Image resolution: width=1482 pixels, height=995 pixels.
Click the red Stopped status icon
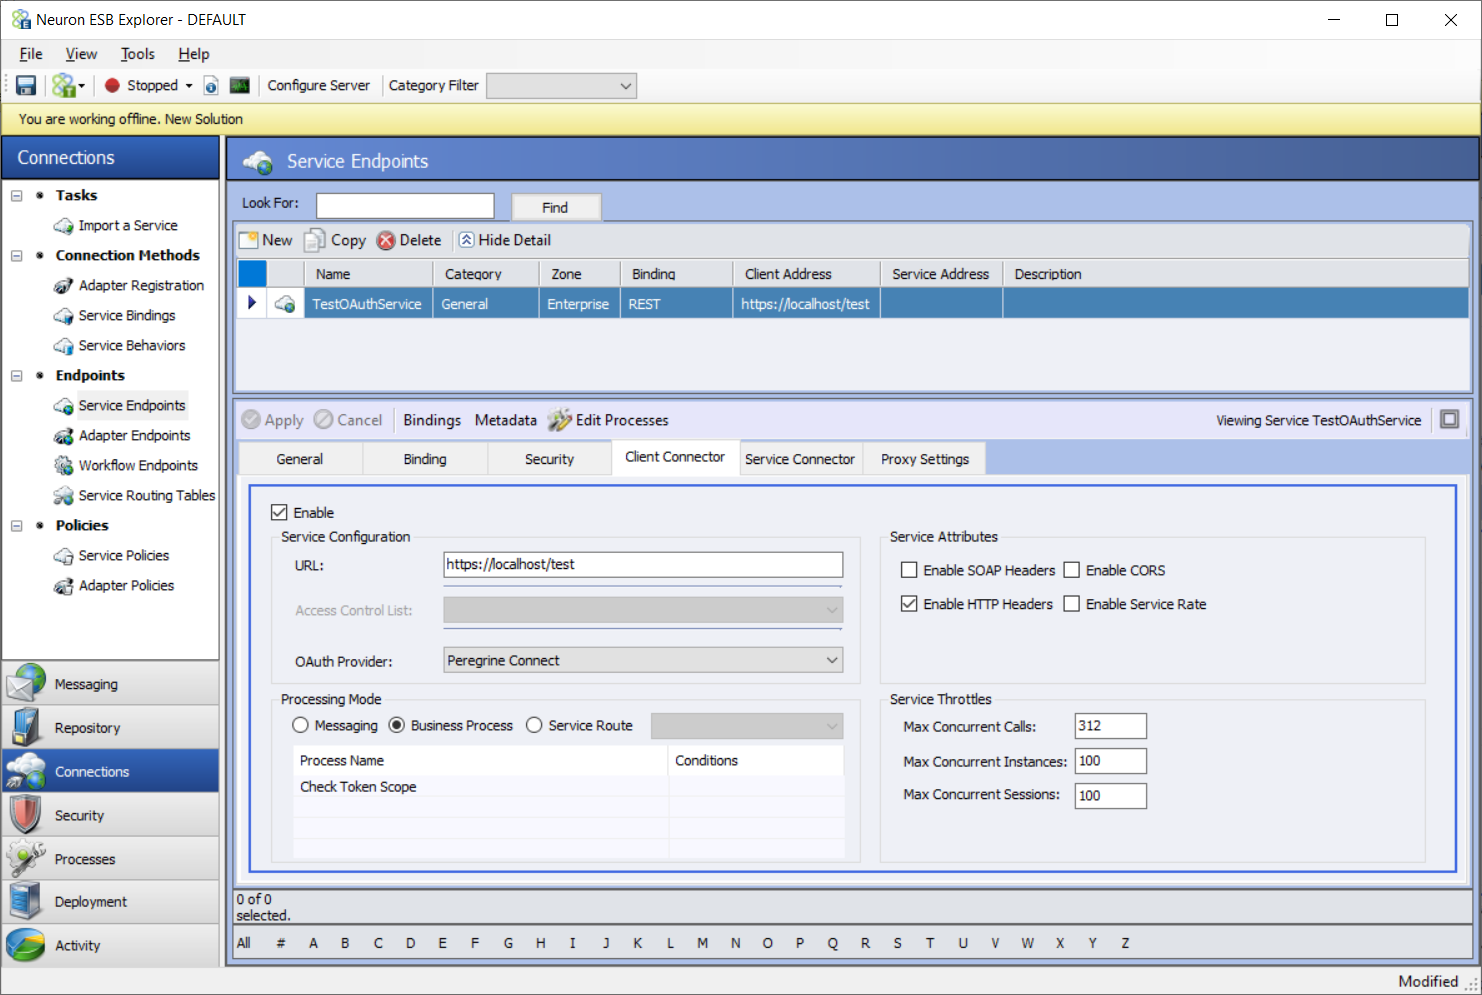point(112,86)
